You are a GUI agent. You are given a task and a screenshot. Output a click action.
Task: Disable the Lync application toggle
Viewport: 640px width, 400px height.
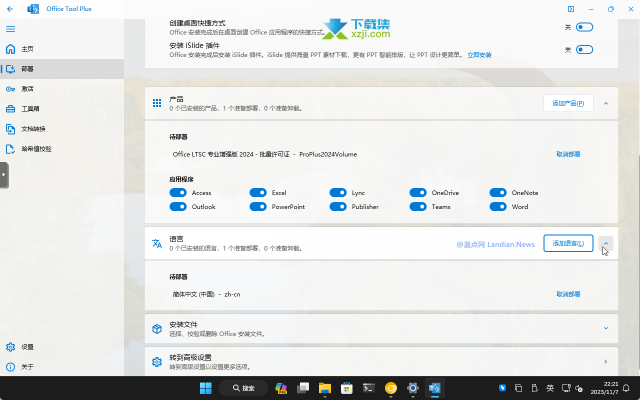(338, 193)
